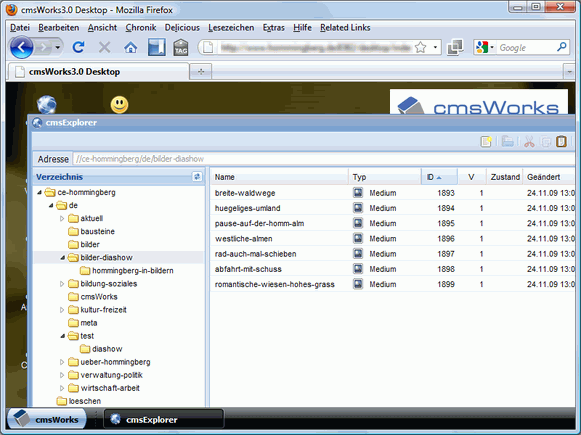Sort list by Name column
This screenshot has height=435, width=581.
279,177
